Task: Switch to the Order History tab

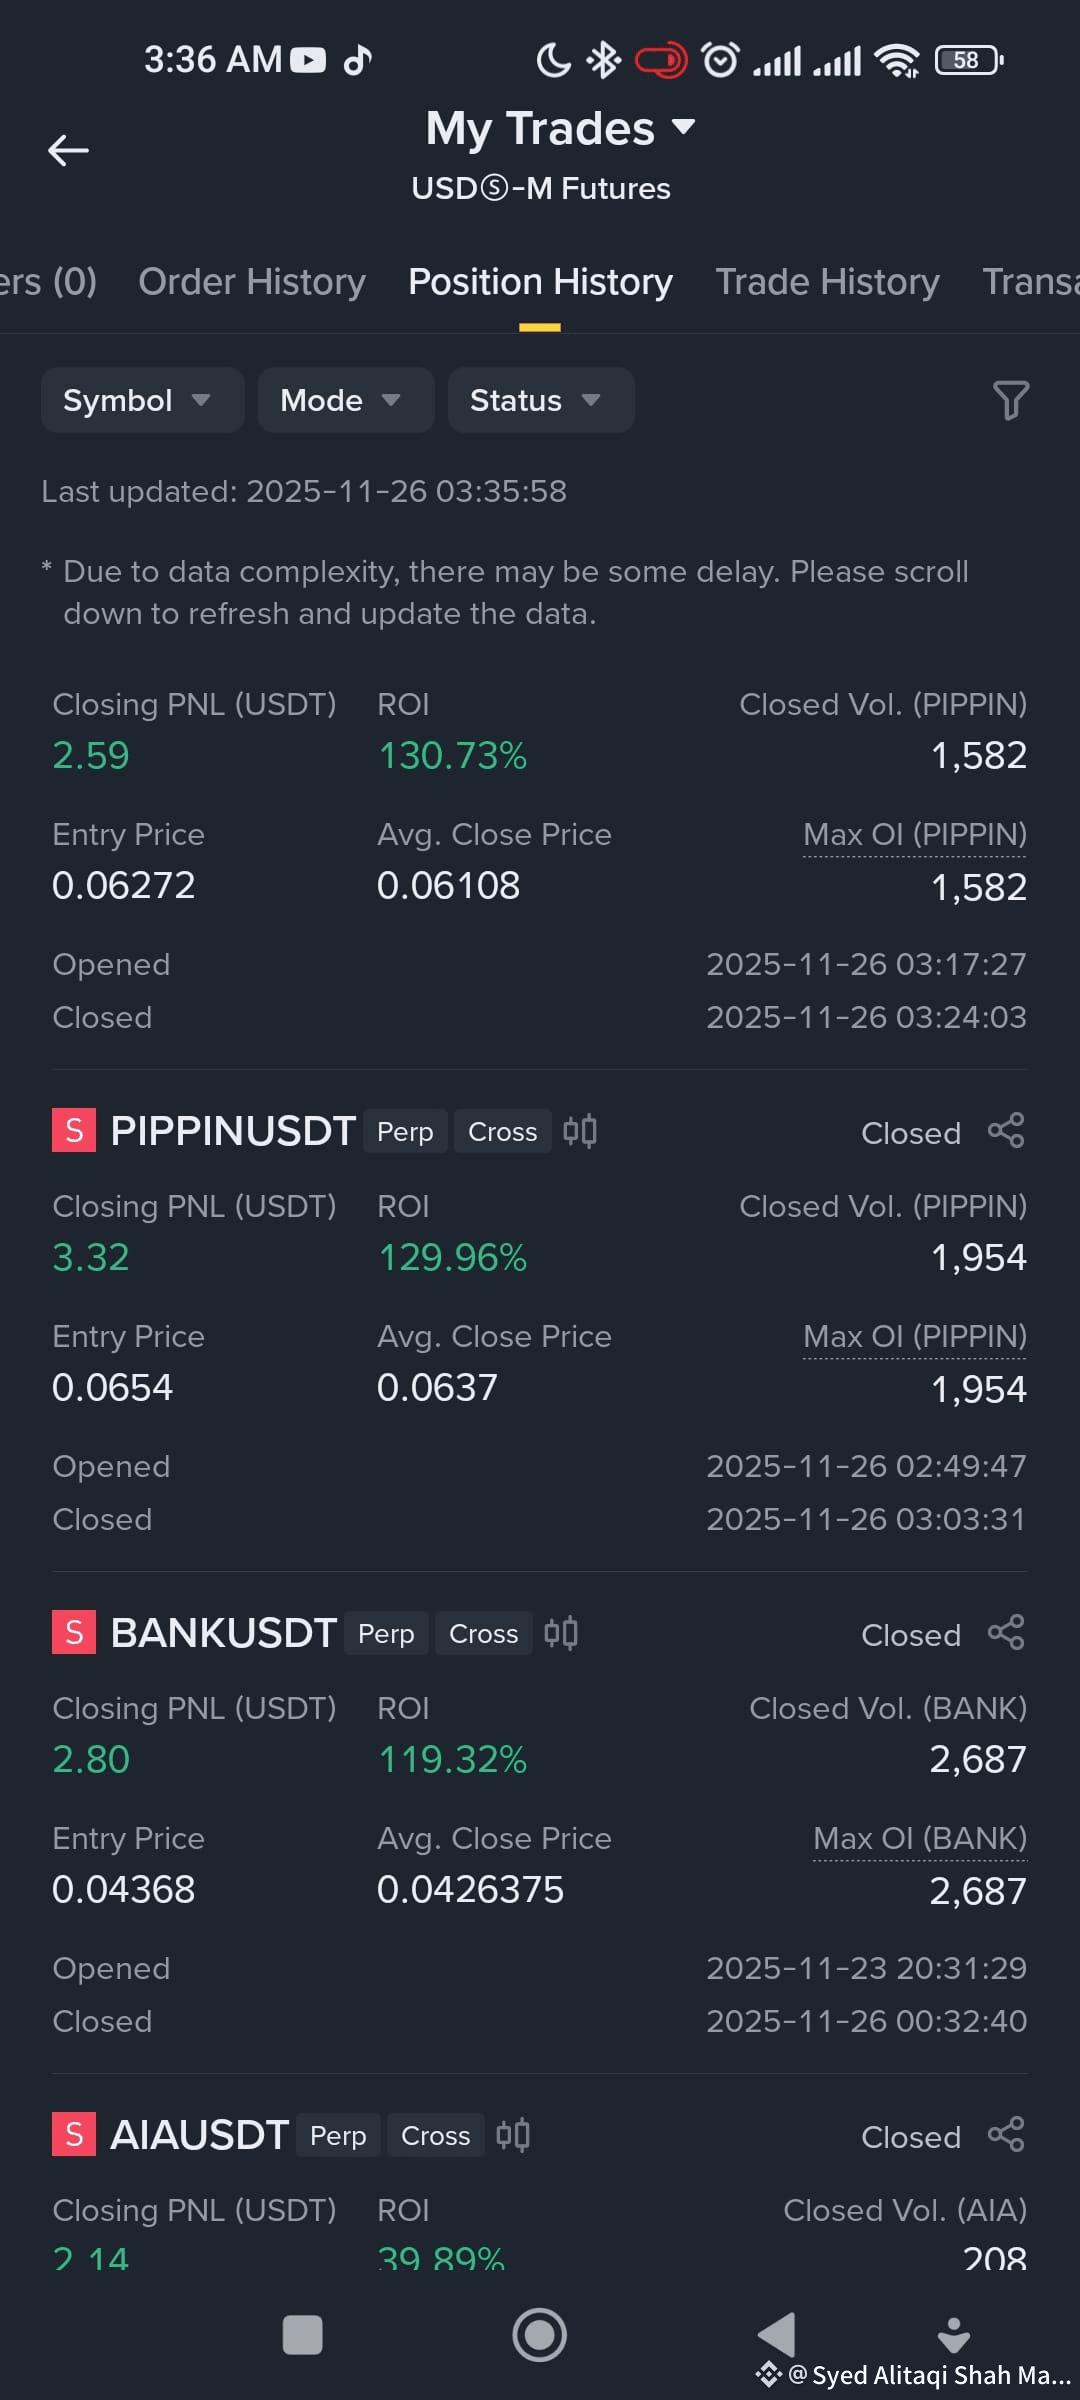Action: [252, 282]
